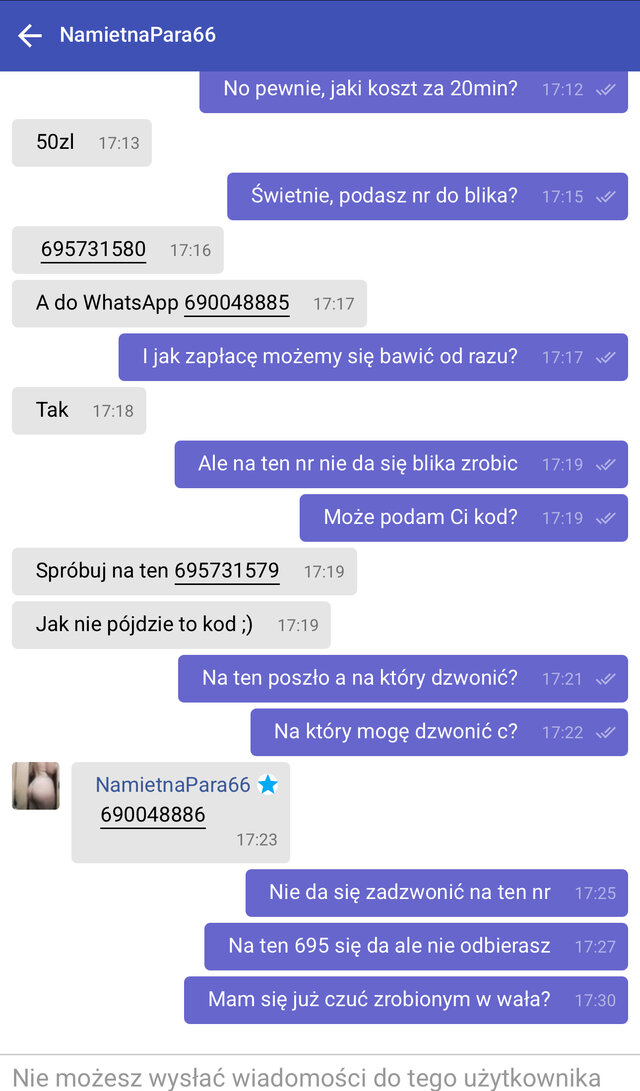This screenshot has width=640, height=1091.
Task: Tap the WhatsApp number 690048885 link
Action: coord(237,303)
